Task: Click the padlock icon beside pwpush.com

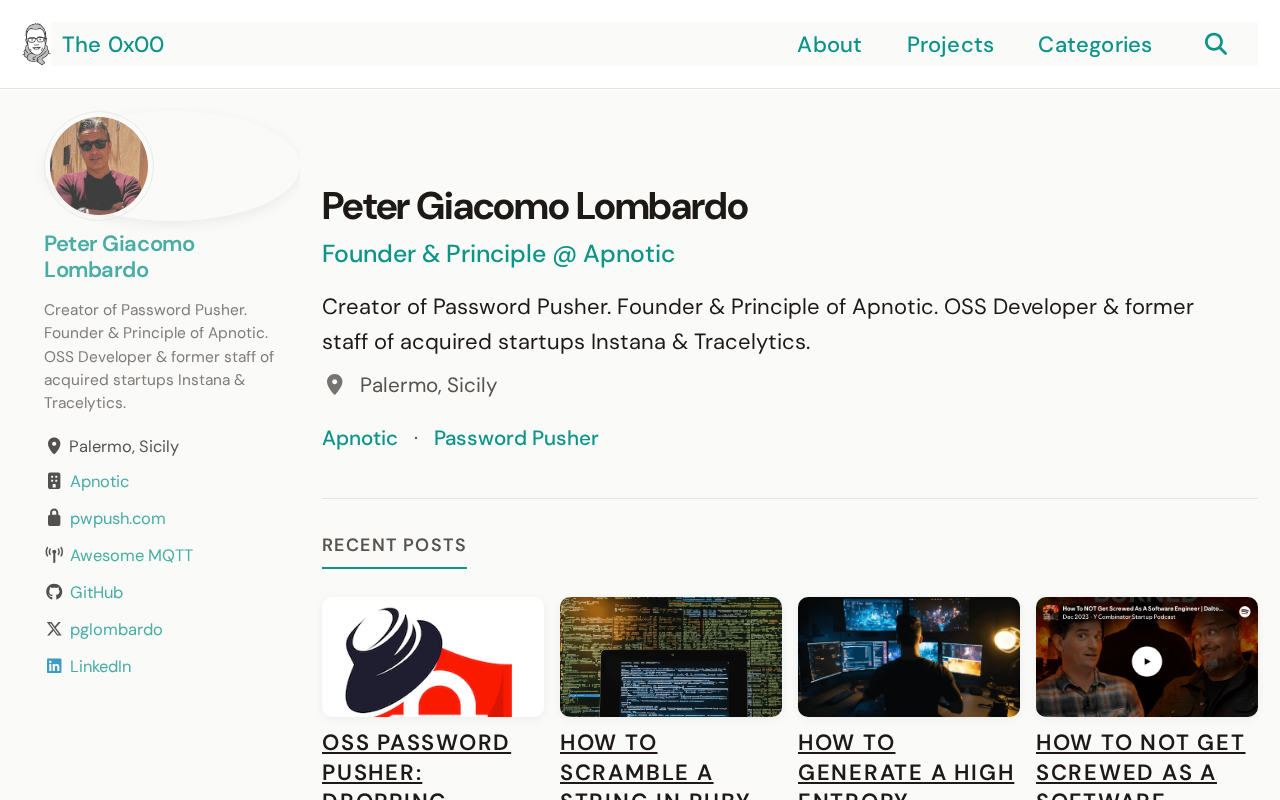Action: (54, 518)
